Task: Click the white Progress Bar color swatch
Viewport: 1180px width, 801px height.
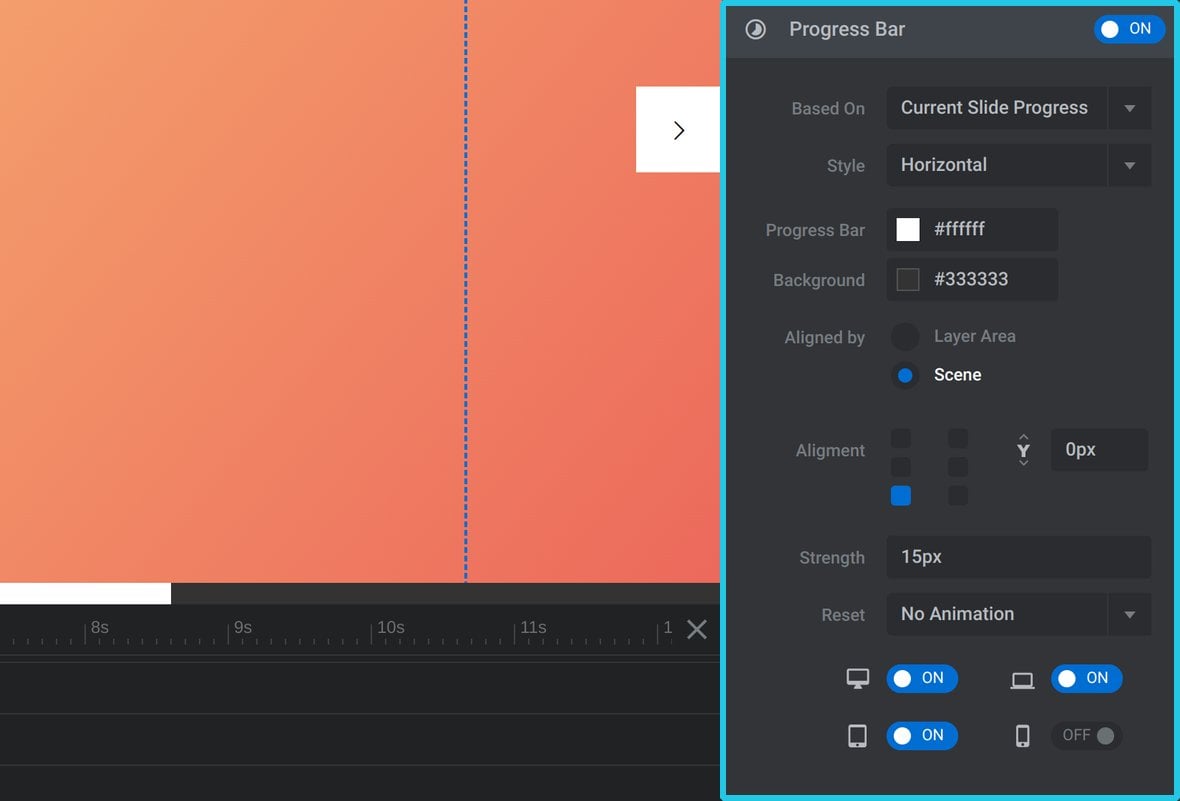Action: [x=908, y=230]
